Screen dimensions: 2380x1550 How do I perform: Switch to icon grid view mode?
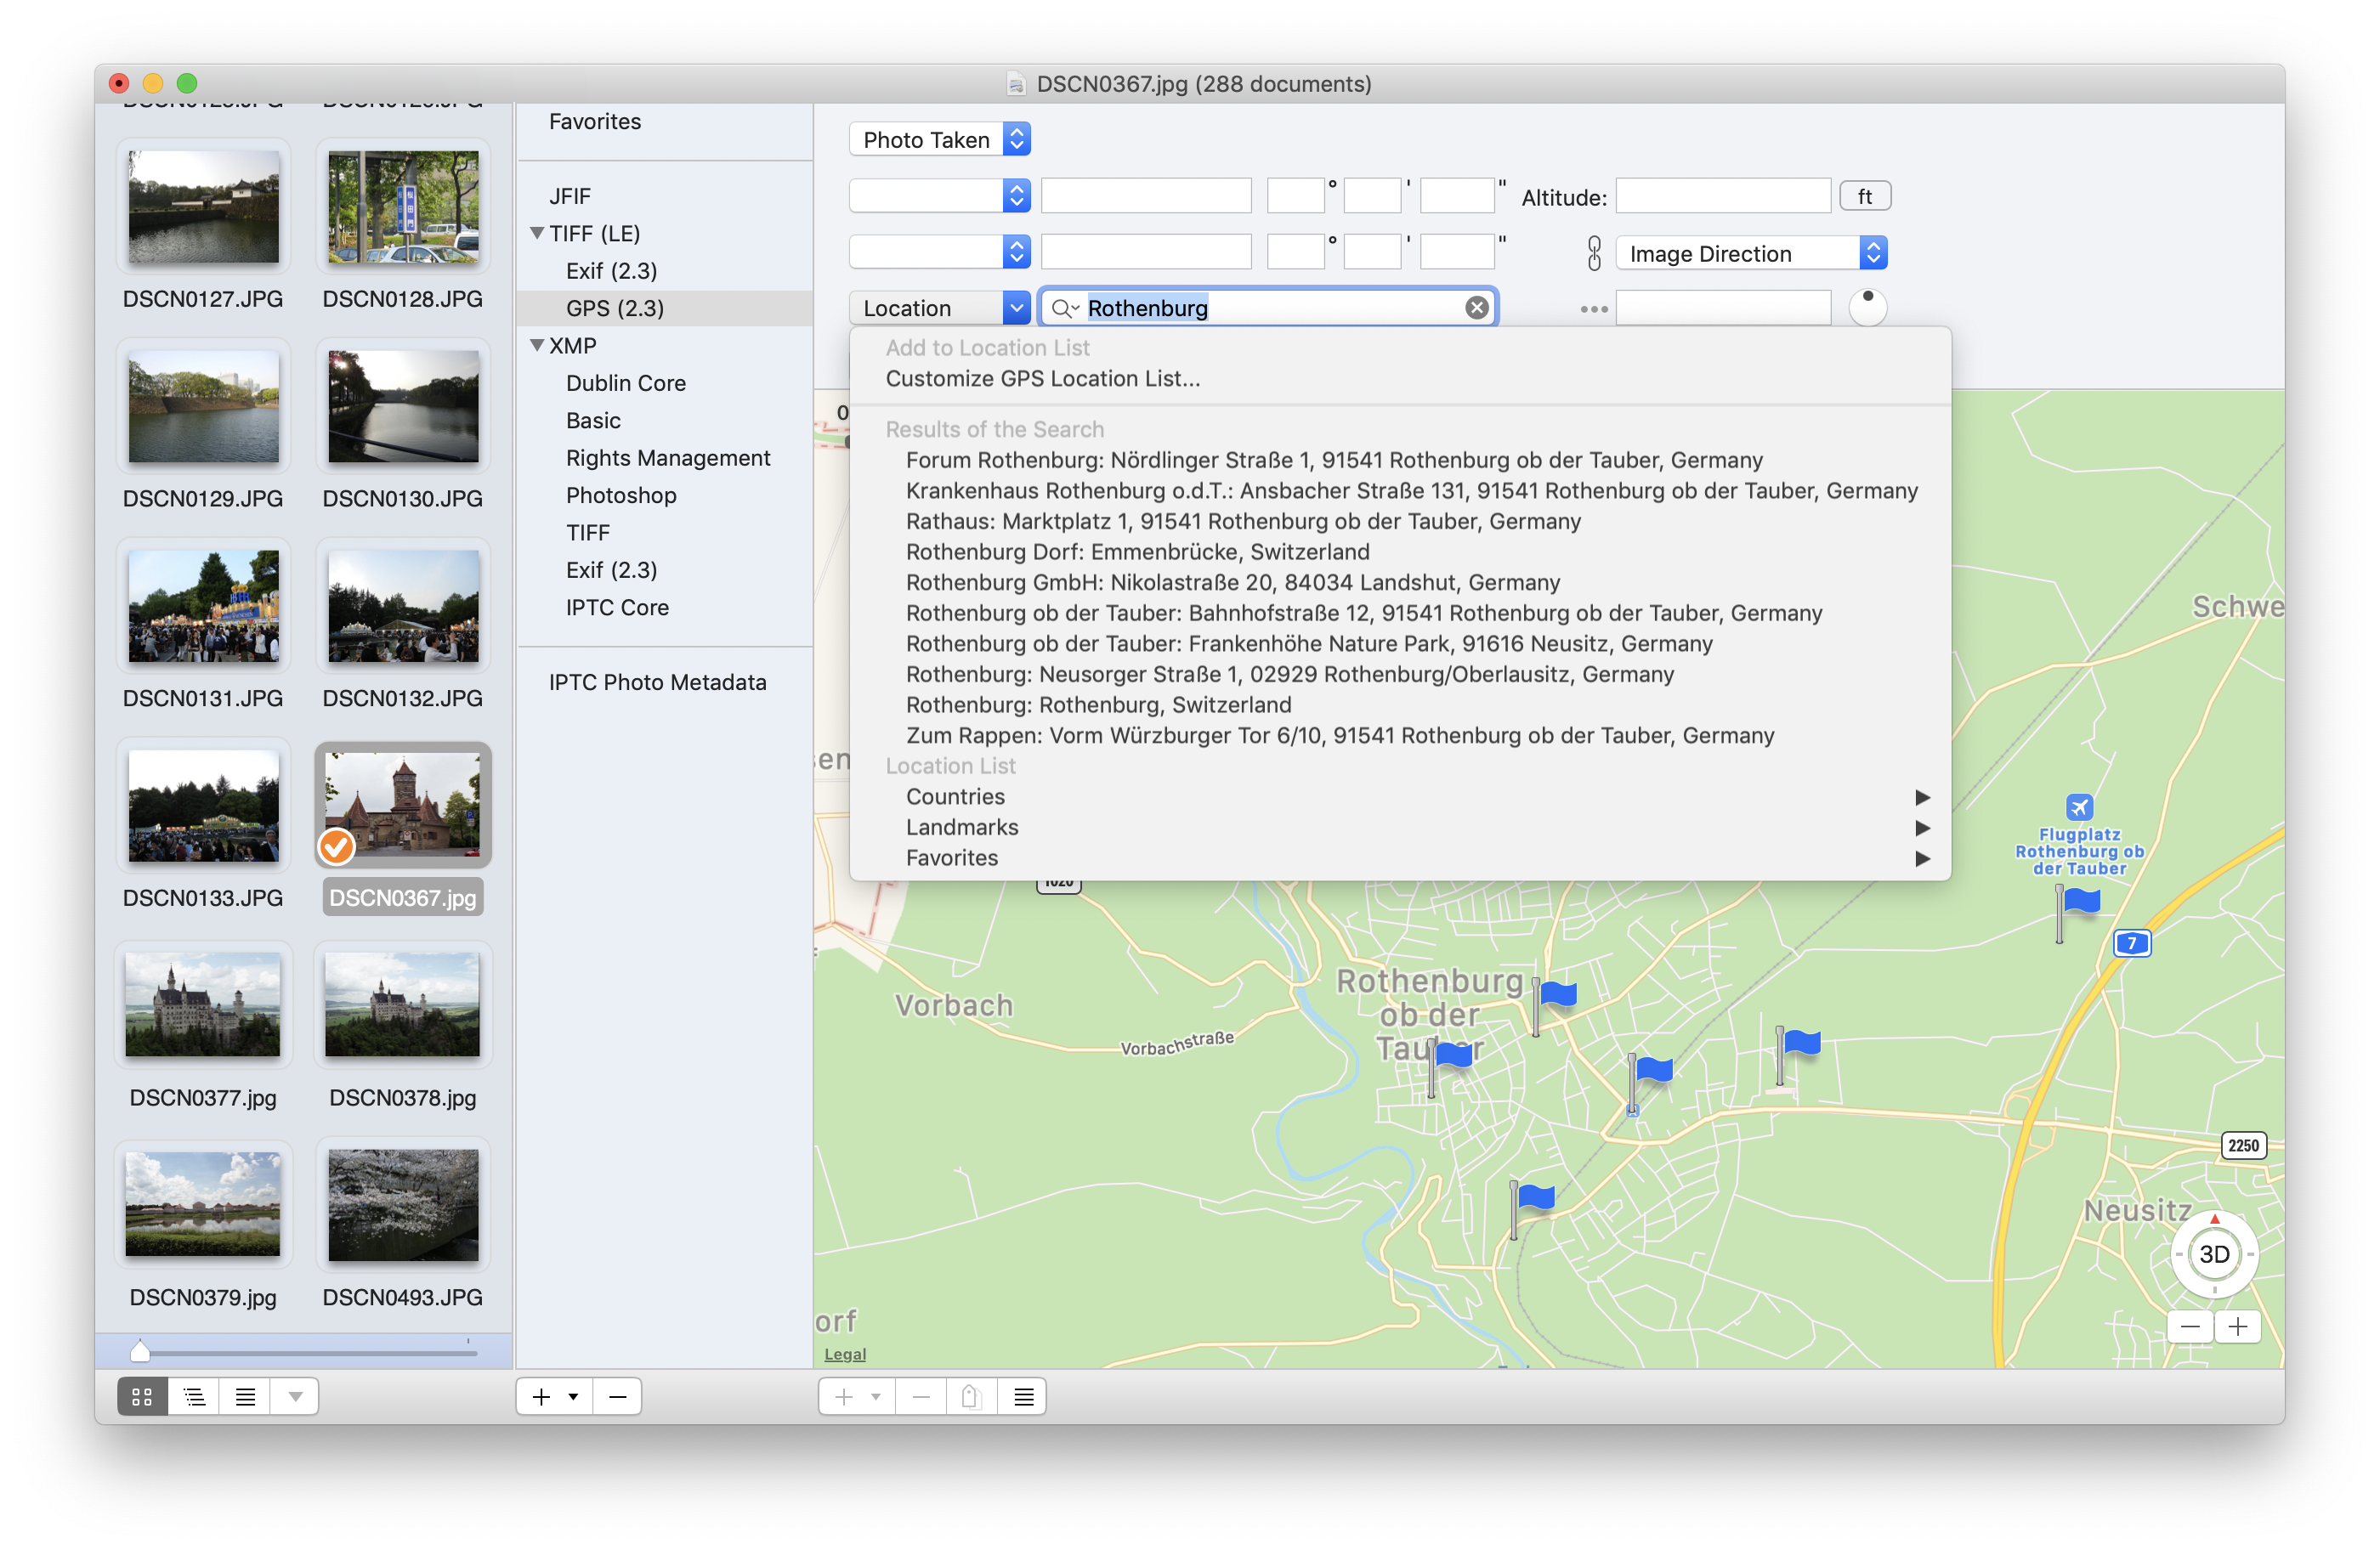142,1397
